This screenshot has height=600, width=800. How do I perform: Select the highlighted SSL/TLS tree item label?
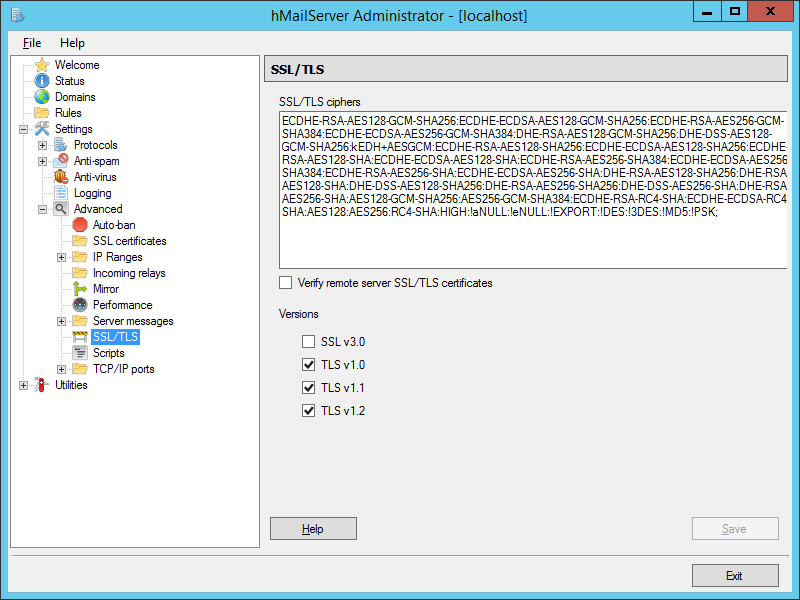point(115,337)
